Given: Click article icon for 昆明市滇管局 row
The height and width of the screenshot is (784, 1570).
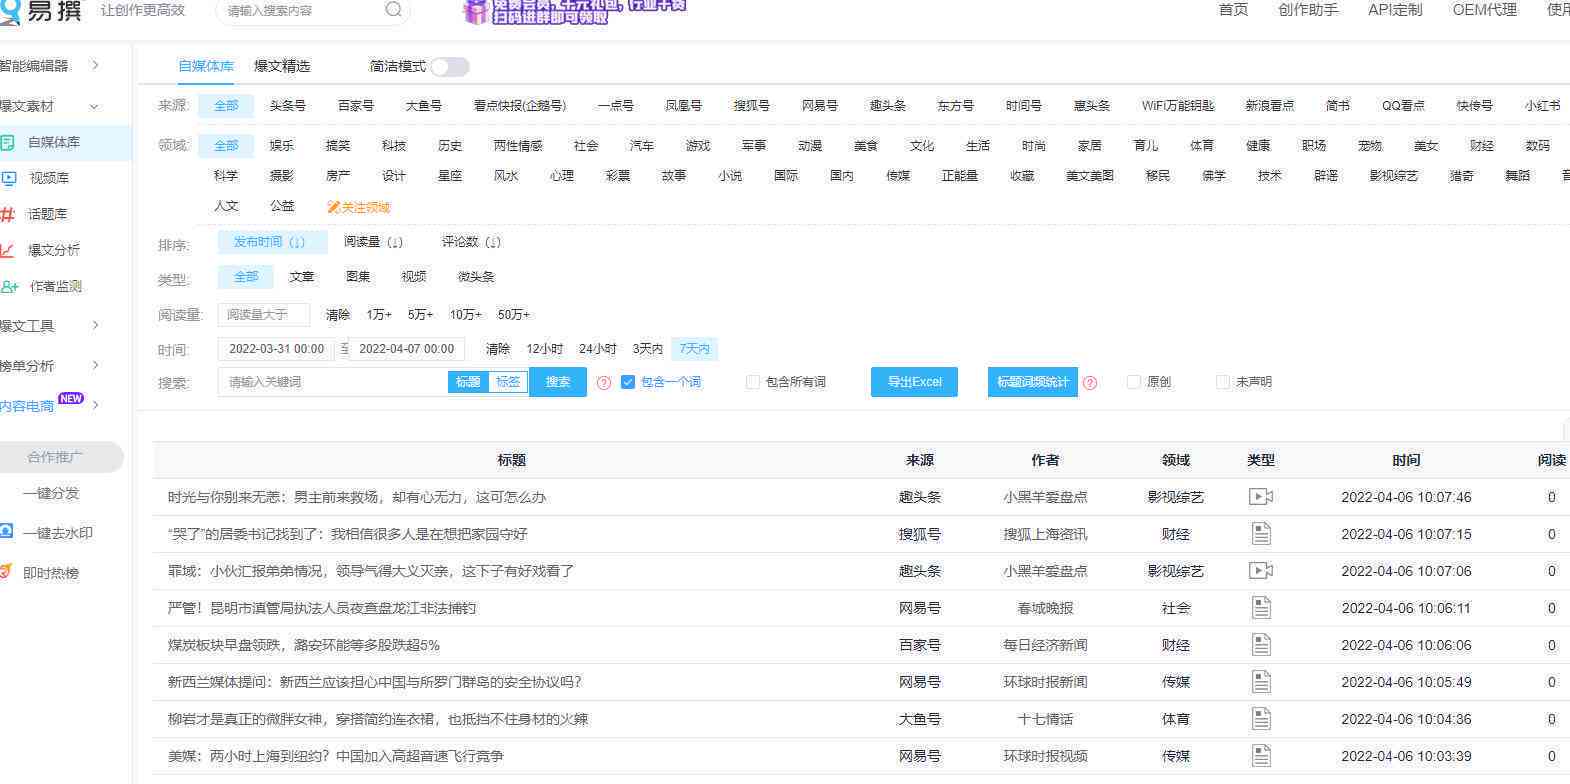Looking at the screenshot, I should point(1261,608).
